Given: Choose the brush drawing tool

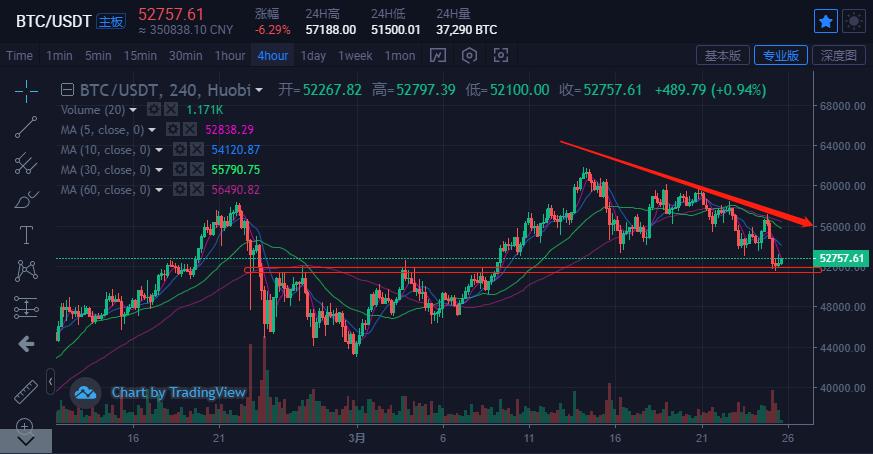Looking at the screenshot, I should click(26, 199).
